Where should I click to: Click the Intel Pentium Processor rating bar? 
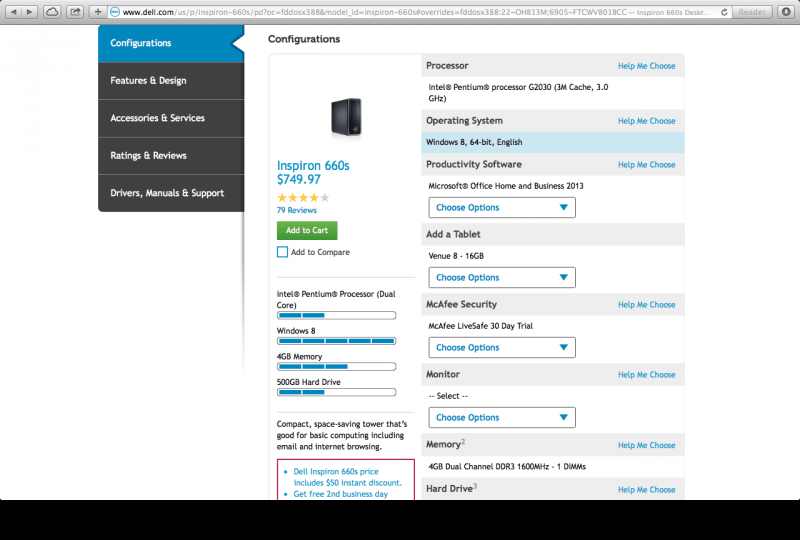336,315
